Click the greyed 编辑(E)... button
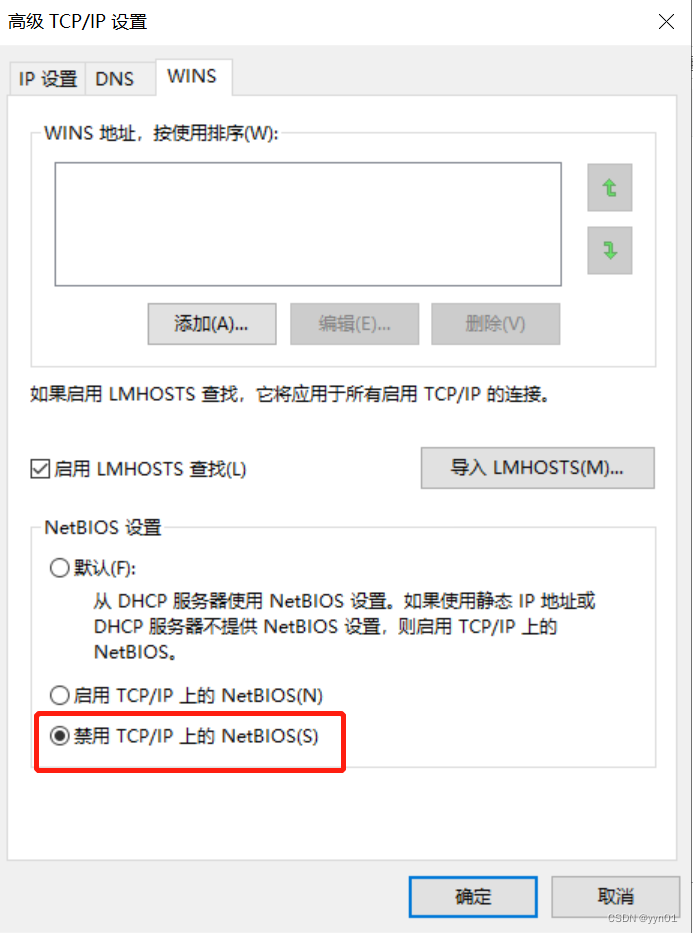Viewport: 693px width, 933px height. [x=355, y=324]
